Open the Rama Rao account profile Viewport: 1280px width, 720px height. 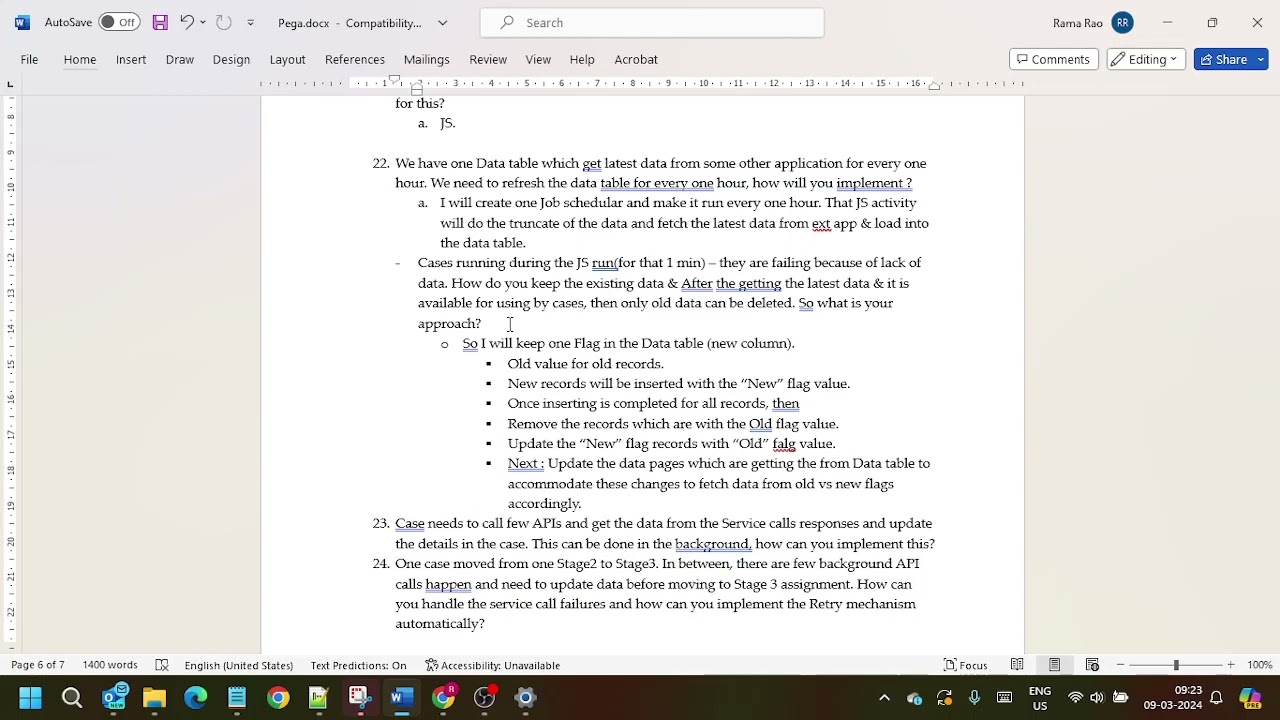1092,22
